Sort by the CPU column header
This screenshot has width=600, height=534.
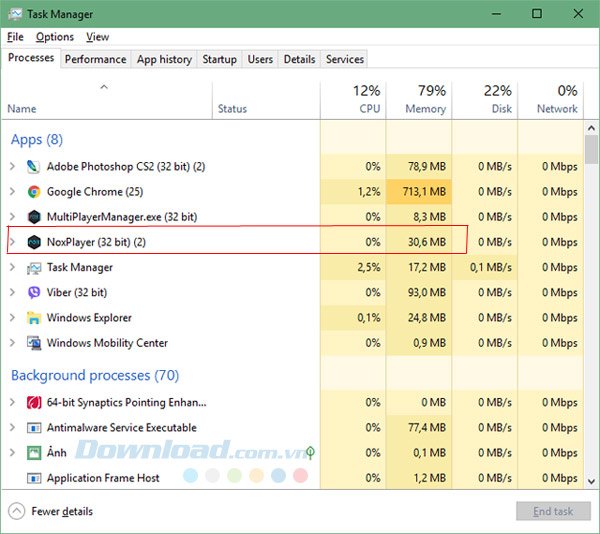pos(353,100)
